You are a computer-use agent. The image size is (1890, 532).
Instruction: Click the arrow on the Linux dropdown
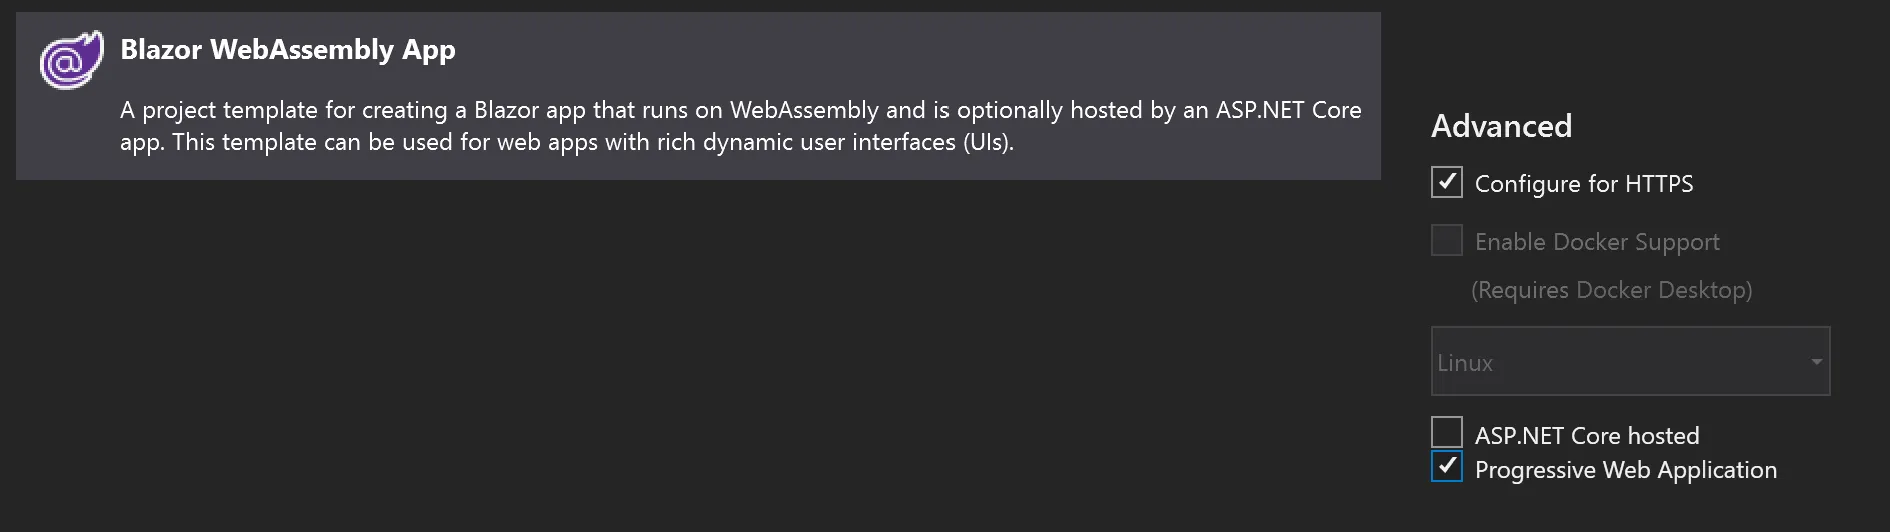pyautogui.click(x=1816, y=361)
